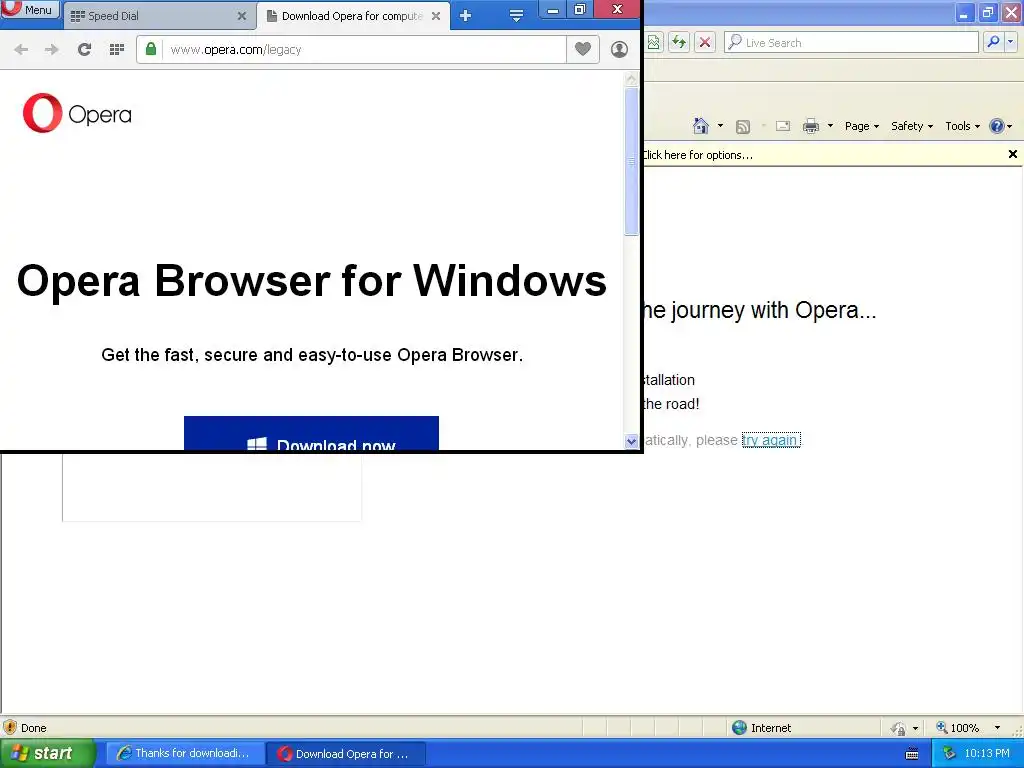1024x768 pixels.
Task: Click the Opera page scroll up arrow
Action: pos(631,80)
